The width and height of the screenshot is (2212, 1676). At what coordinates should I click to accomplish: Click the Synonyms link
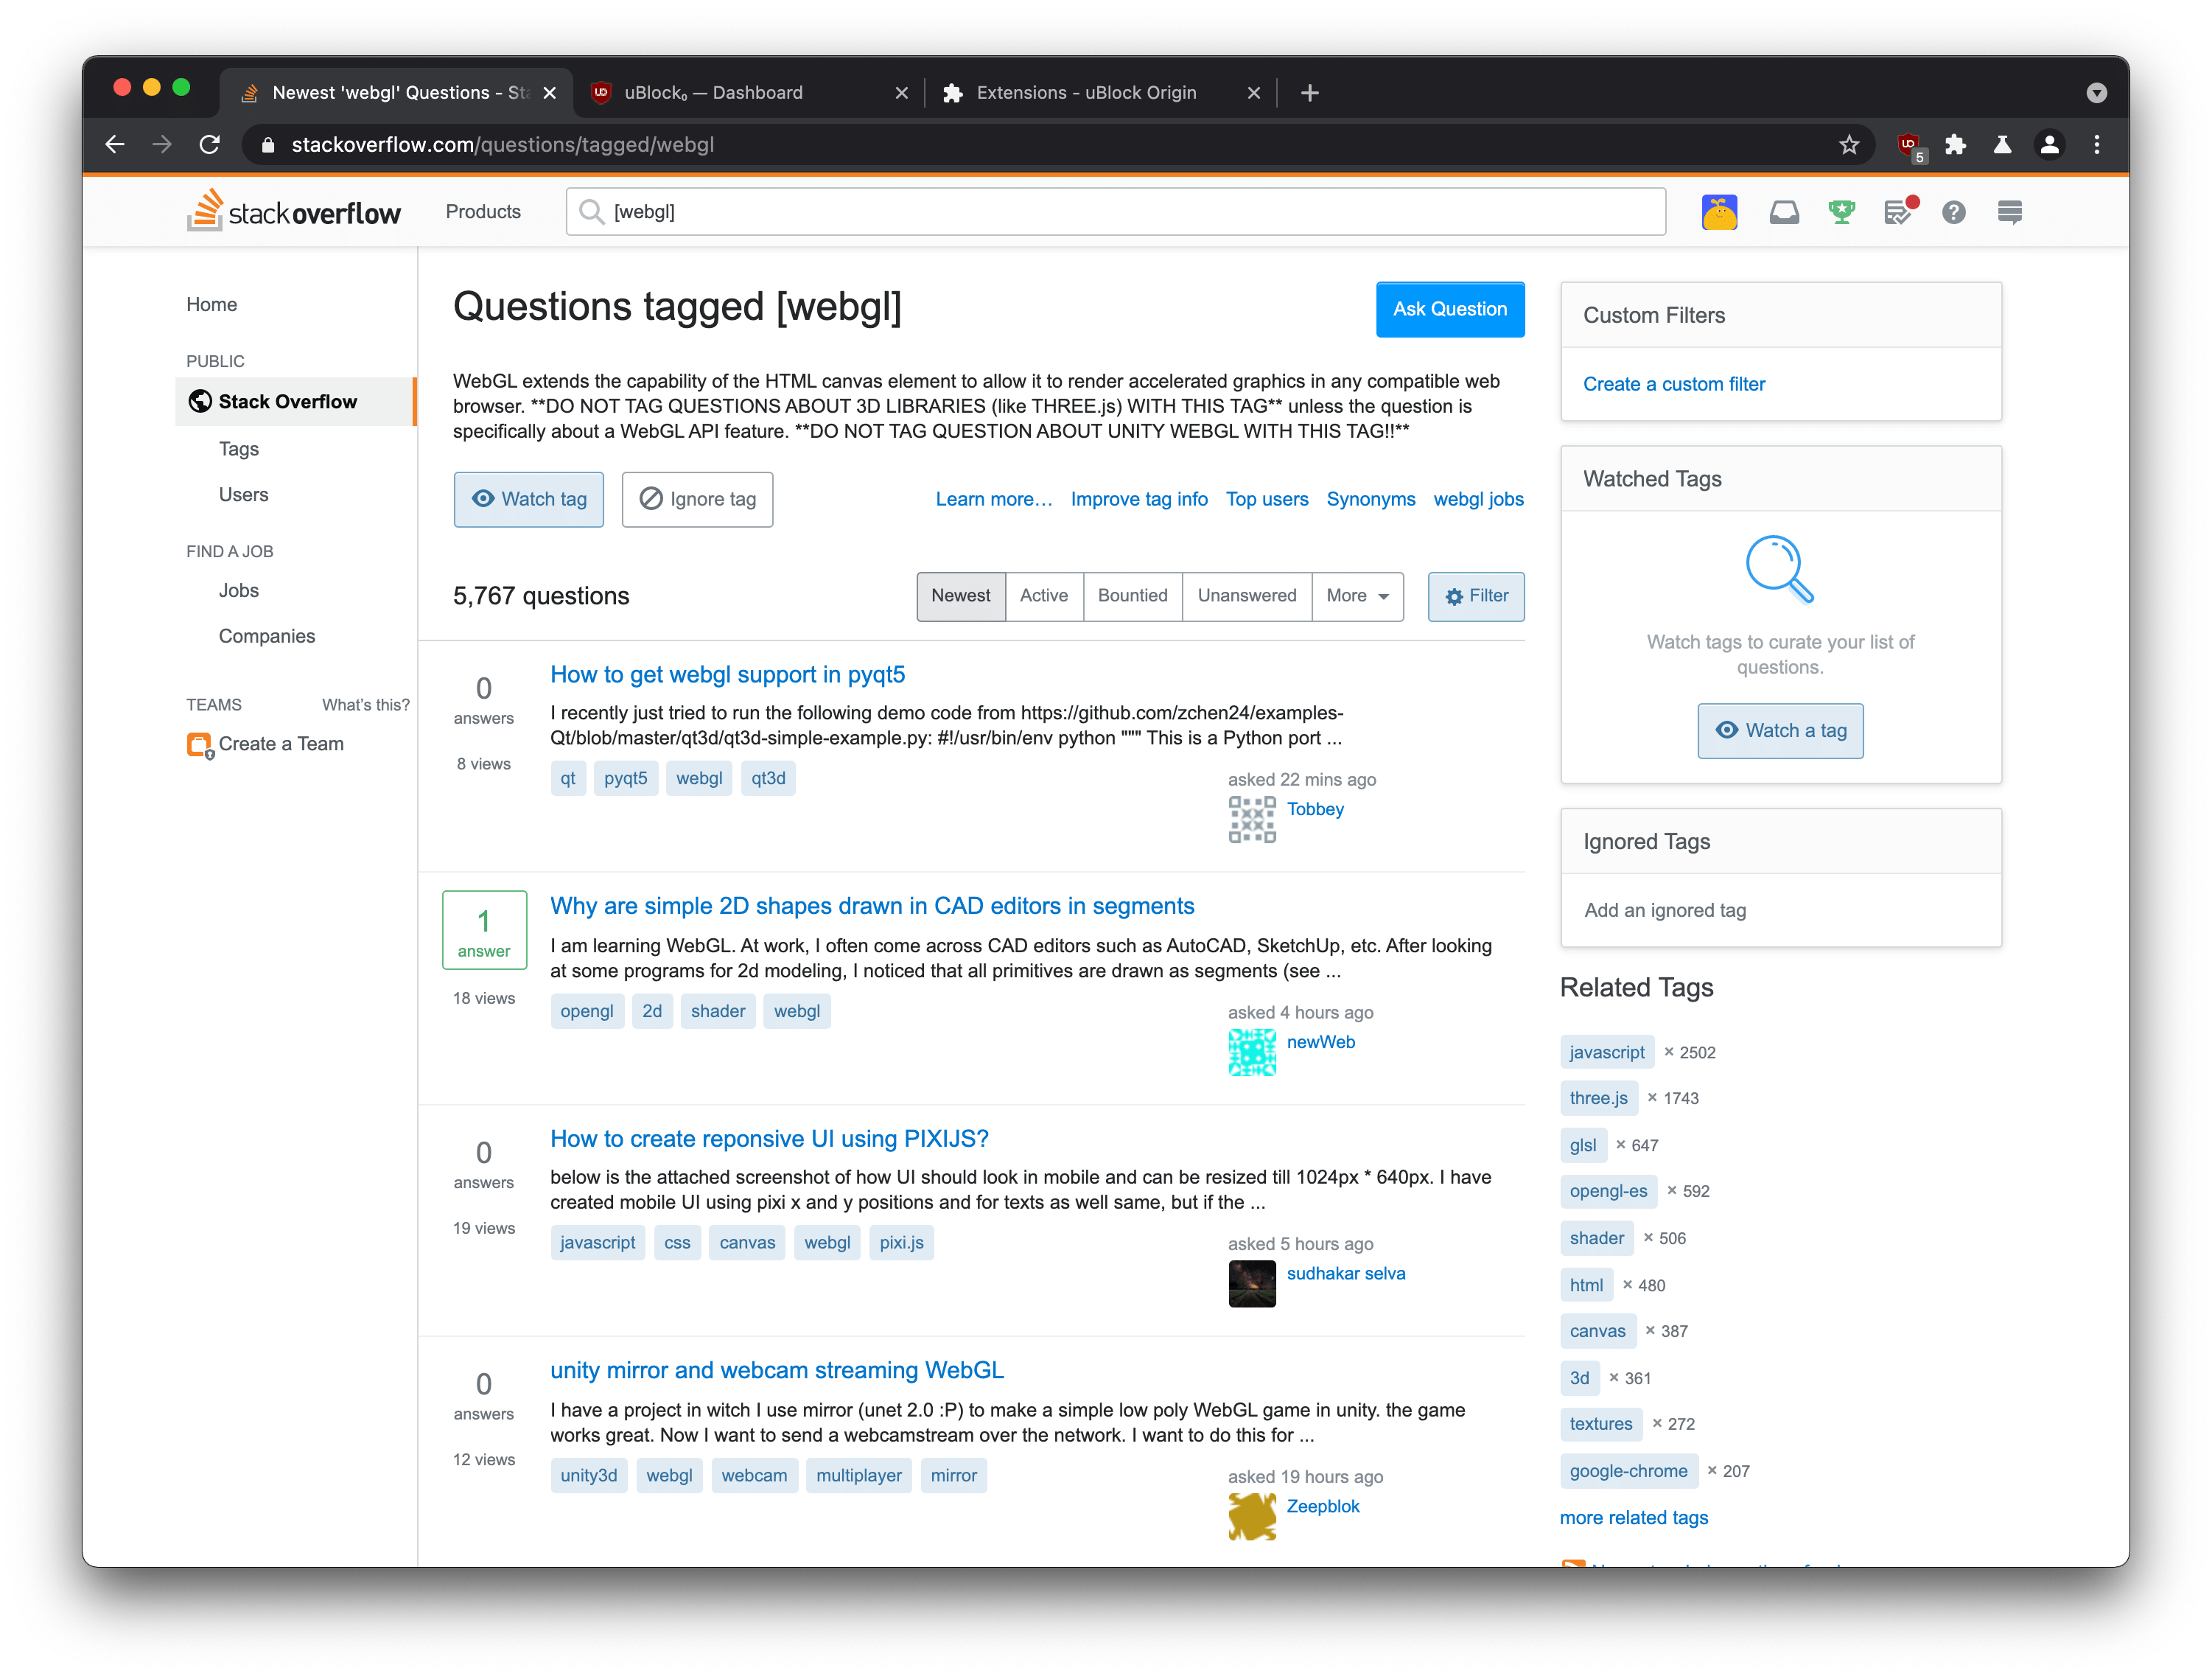coord(1370,499)
